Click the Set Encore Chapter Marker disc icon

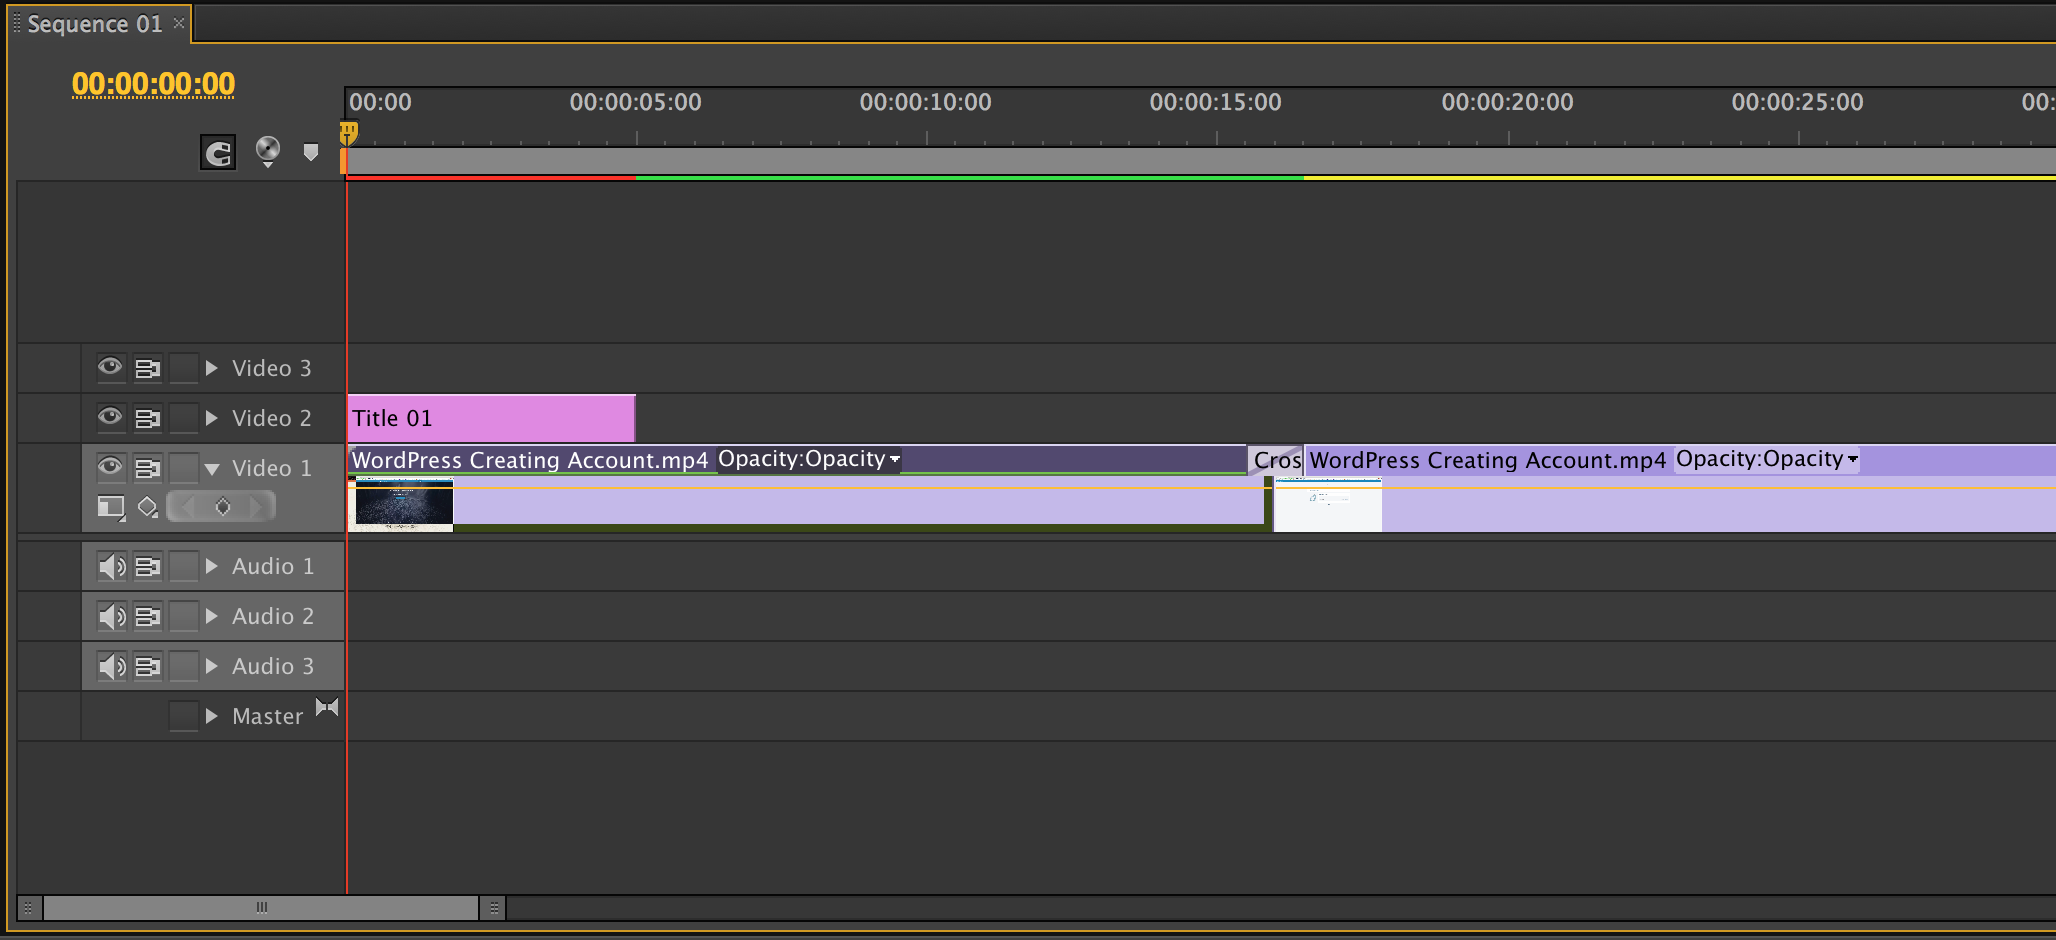pos(267,150)
